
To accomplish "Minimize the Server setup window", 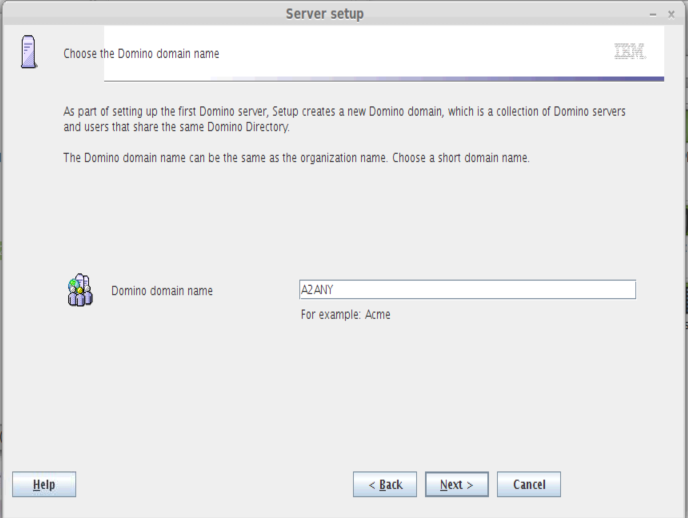I will point(653,14).
